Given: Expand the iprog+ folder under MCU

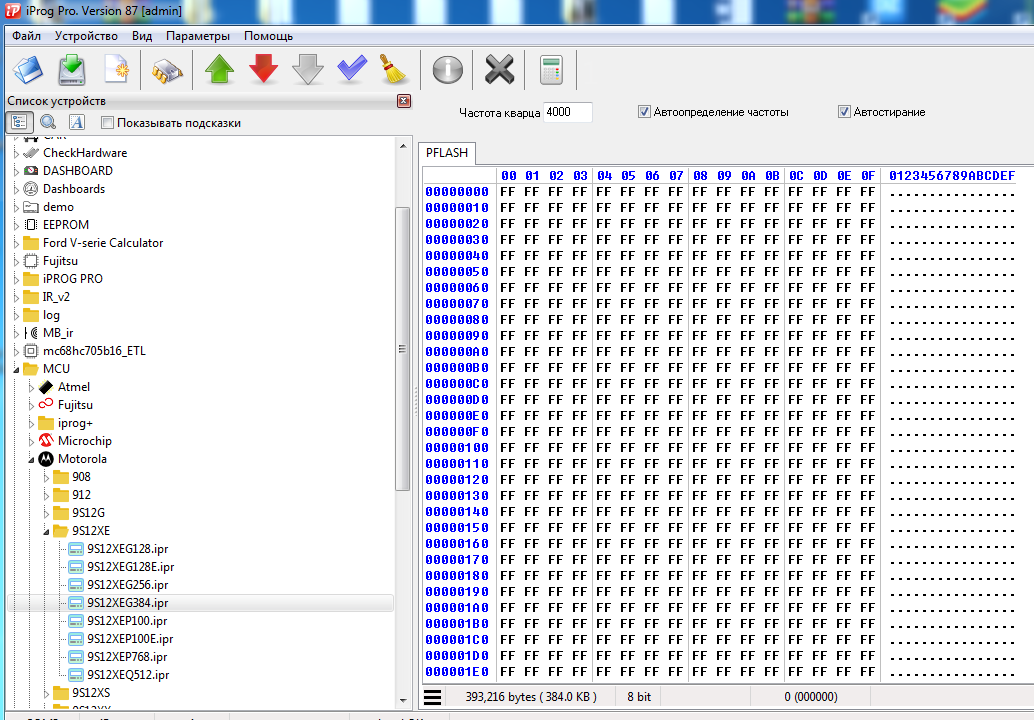Looking at the screenshot, I should pos(31,423).
